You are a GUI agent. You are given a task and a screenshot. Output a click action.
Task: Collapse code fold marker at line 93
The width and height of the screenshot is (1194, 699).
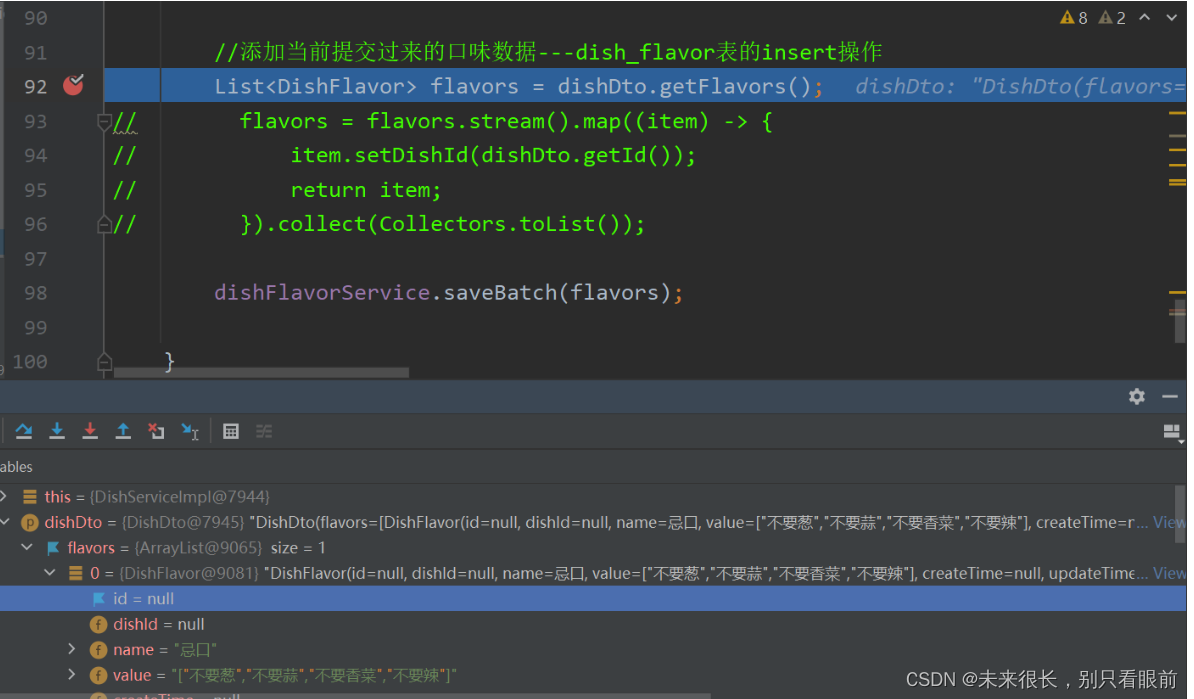pyautogui.click(x=104, y=121)
